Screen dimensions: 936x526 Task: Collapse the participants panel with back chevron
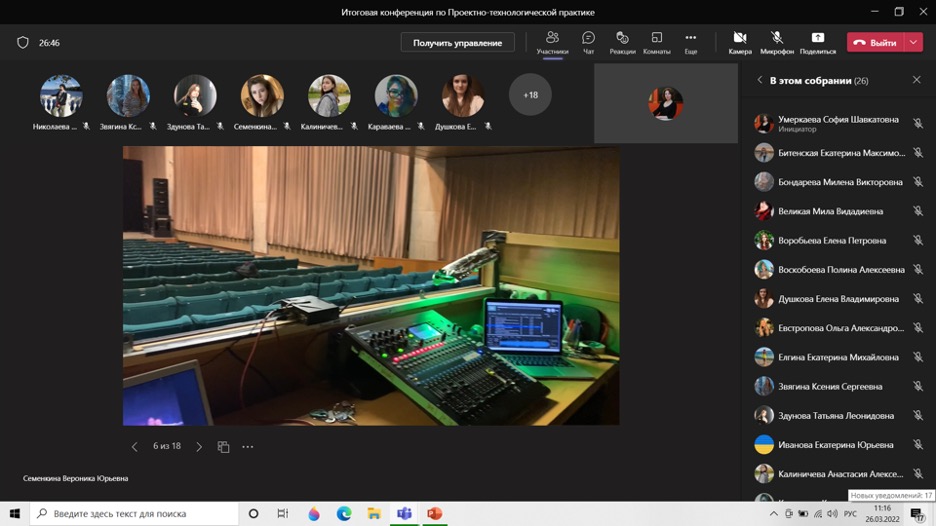click(759, 80)
